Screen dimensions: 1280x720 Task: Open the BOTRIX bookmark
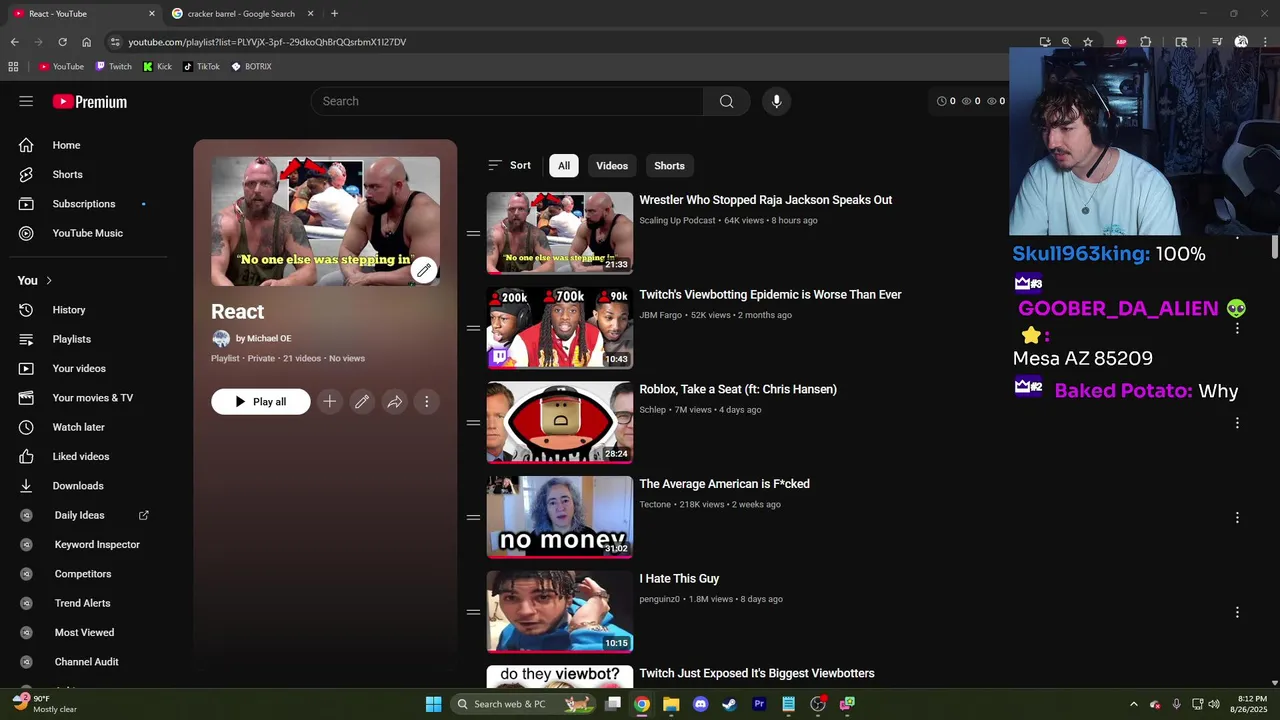(x=251, y=67)
